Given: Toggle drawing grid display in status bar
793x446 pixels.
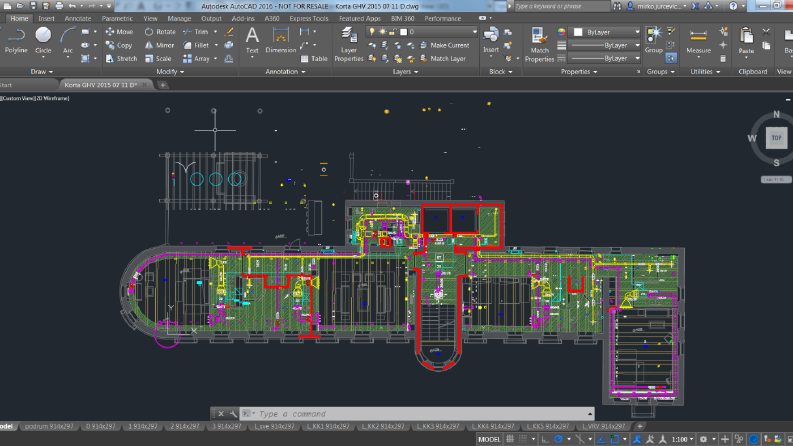Looking at the screenshot, I should pos(510,439).
